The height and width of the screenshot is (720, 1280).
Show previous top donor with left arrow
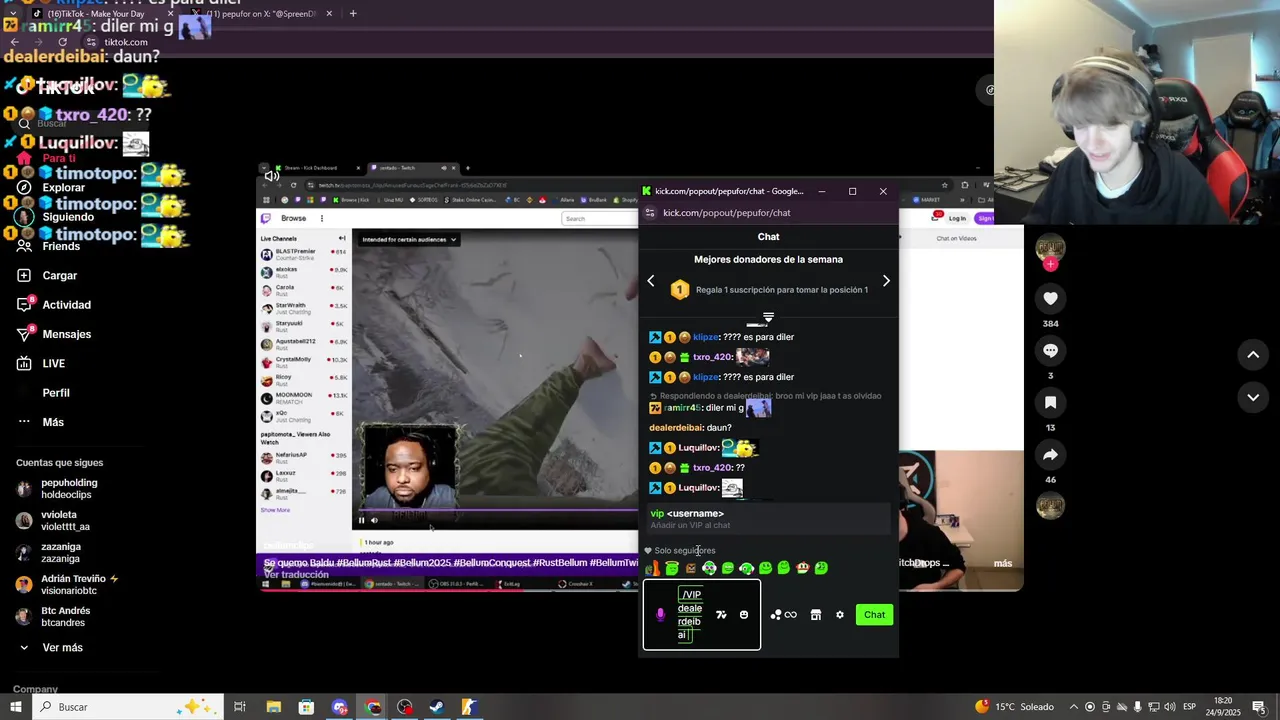651,281
